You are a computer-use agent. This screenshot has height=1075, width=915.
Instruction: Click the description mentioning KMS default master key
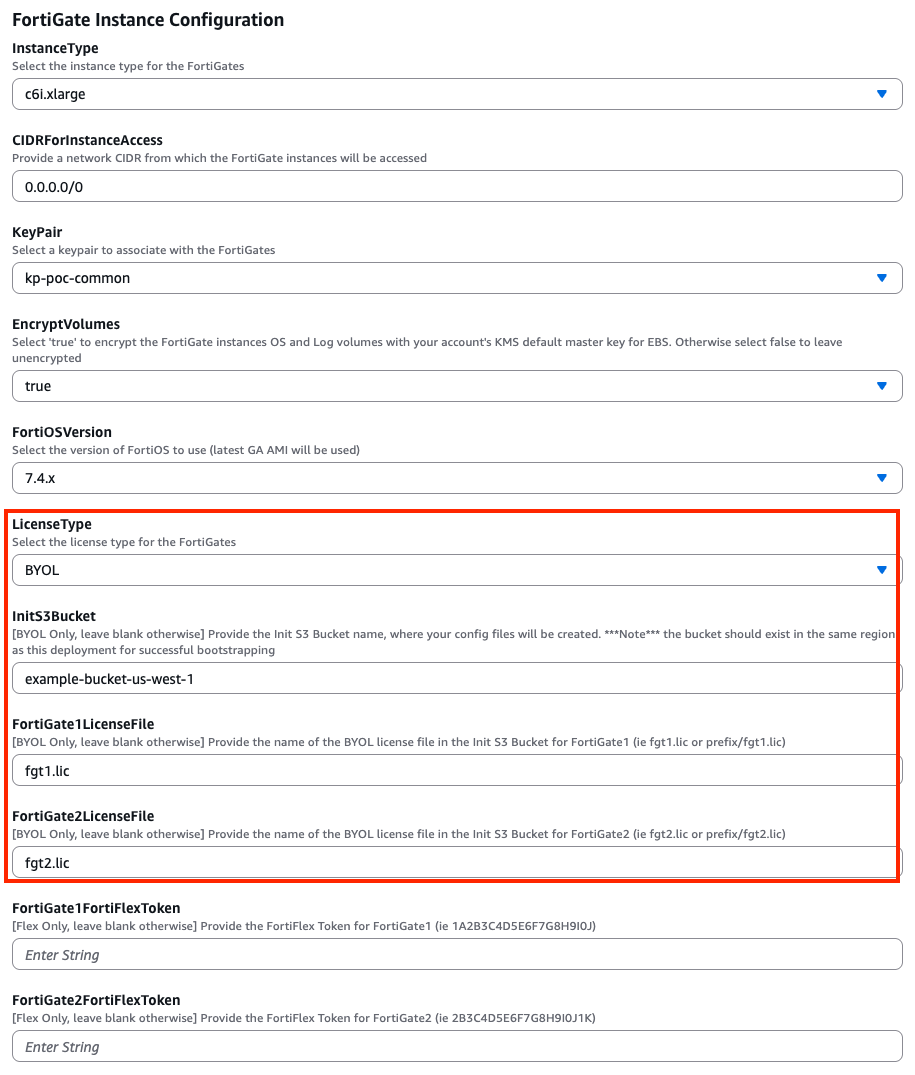click(427, 350)
